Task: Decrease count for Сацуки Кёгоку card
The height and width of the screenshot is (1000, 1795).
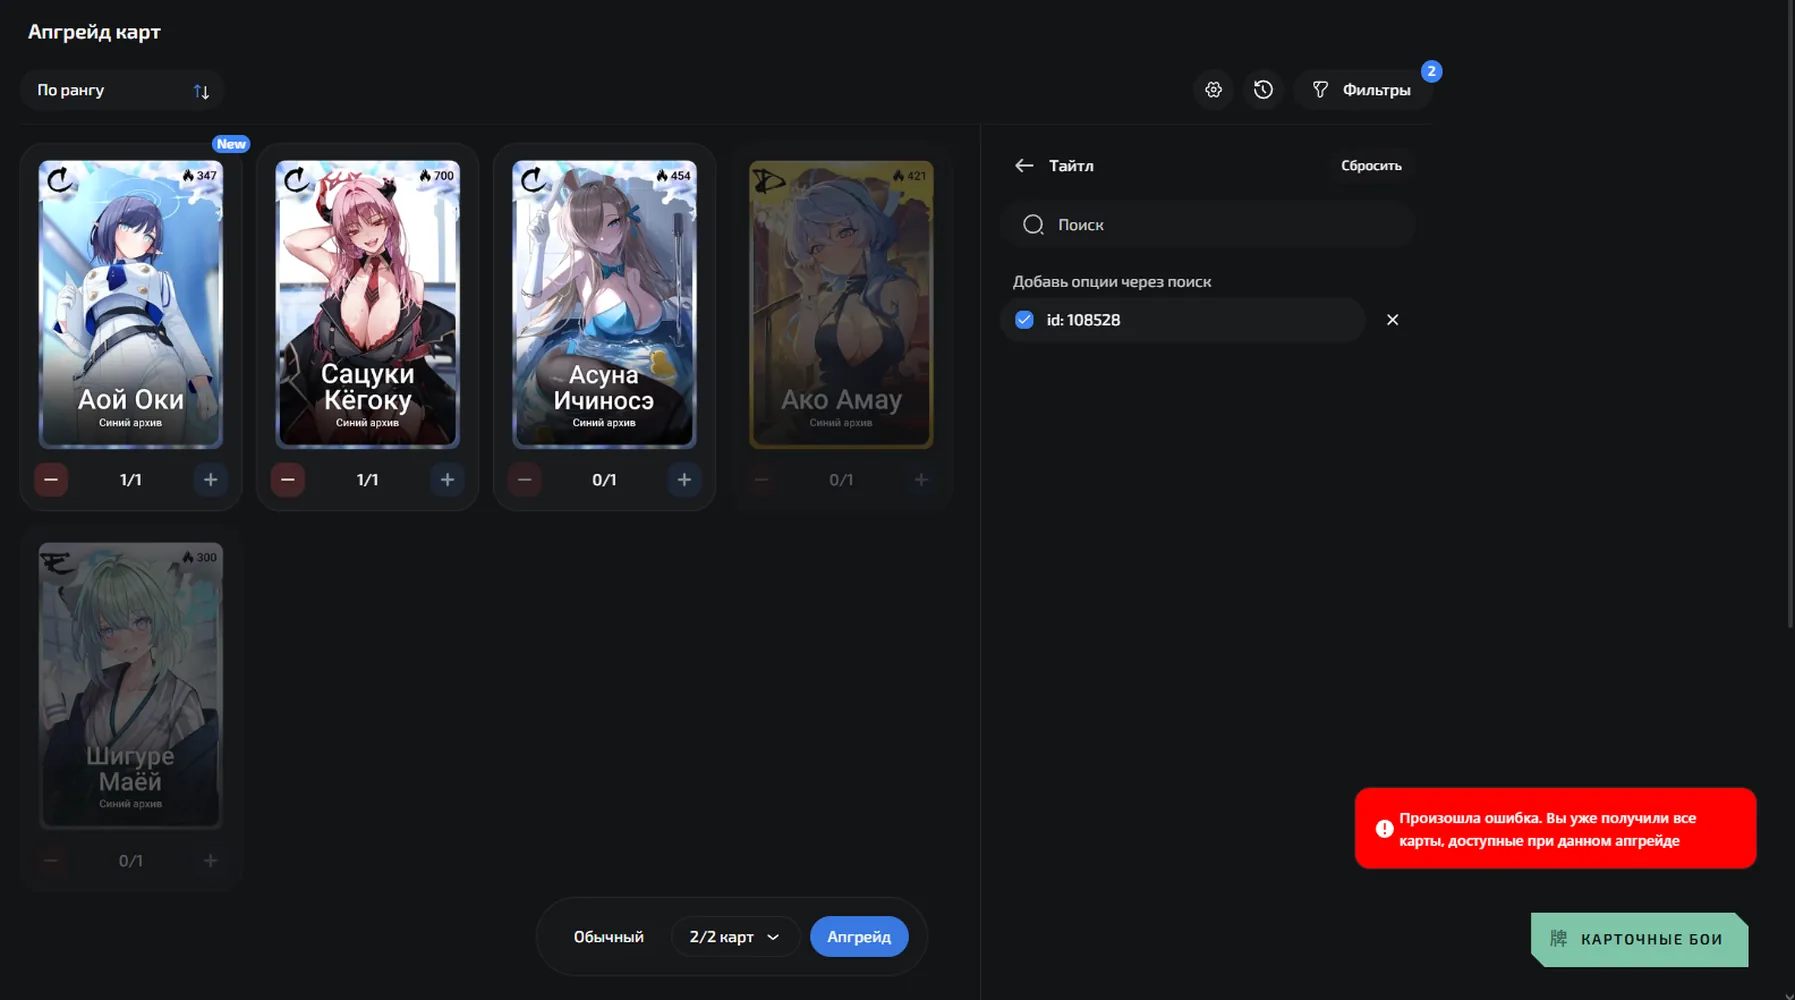Action: coord(288,480)
